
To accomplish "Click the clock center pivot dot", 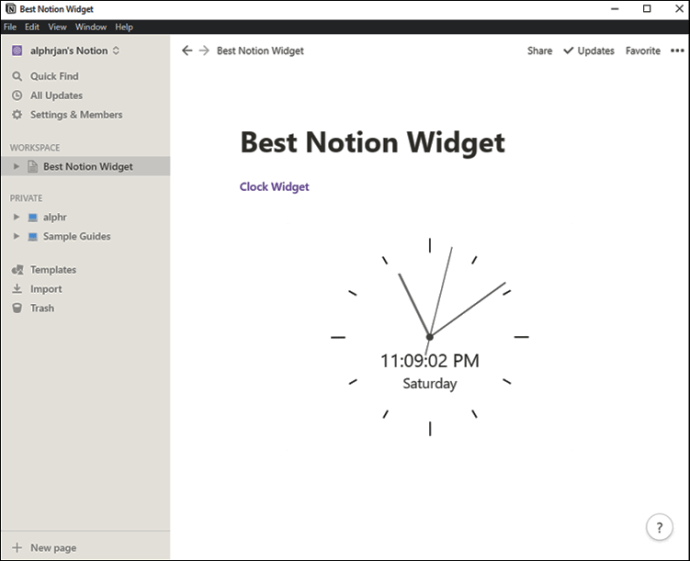I will click(x=430, y=337).
